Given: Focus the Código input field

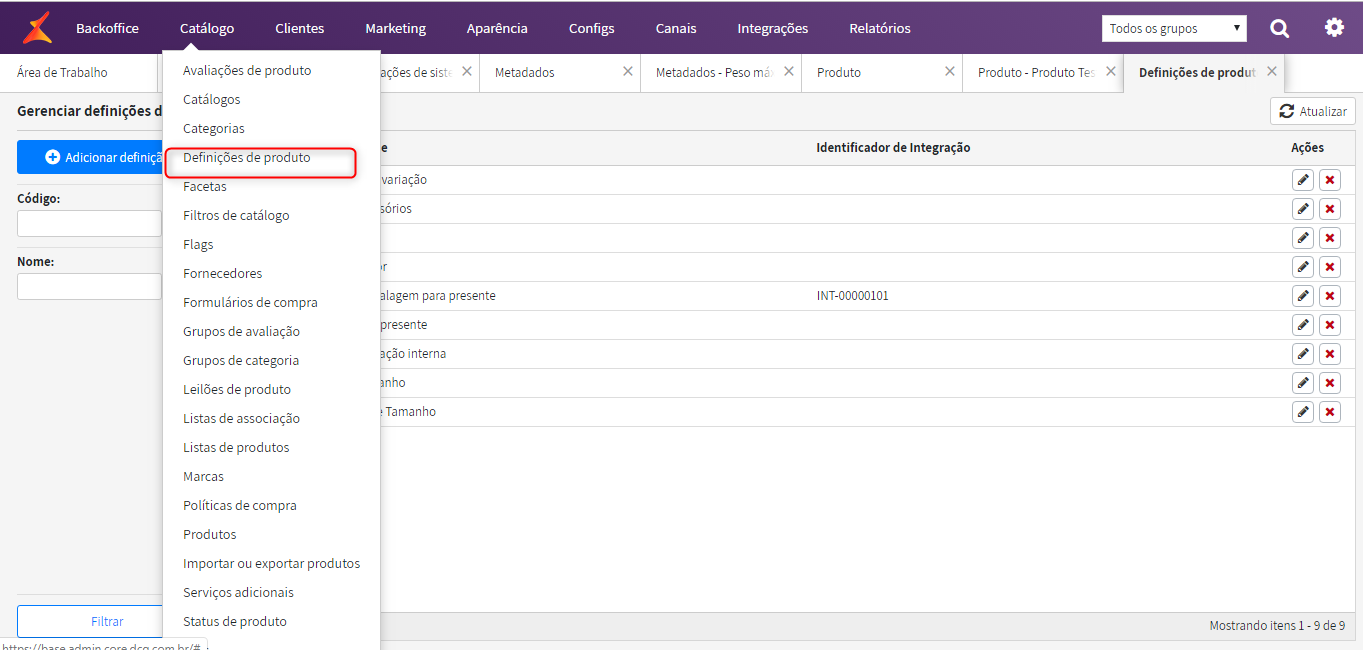Looking at the screenshot, I should (x=89, y=224).
